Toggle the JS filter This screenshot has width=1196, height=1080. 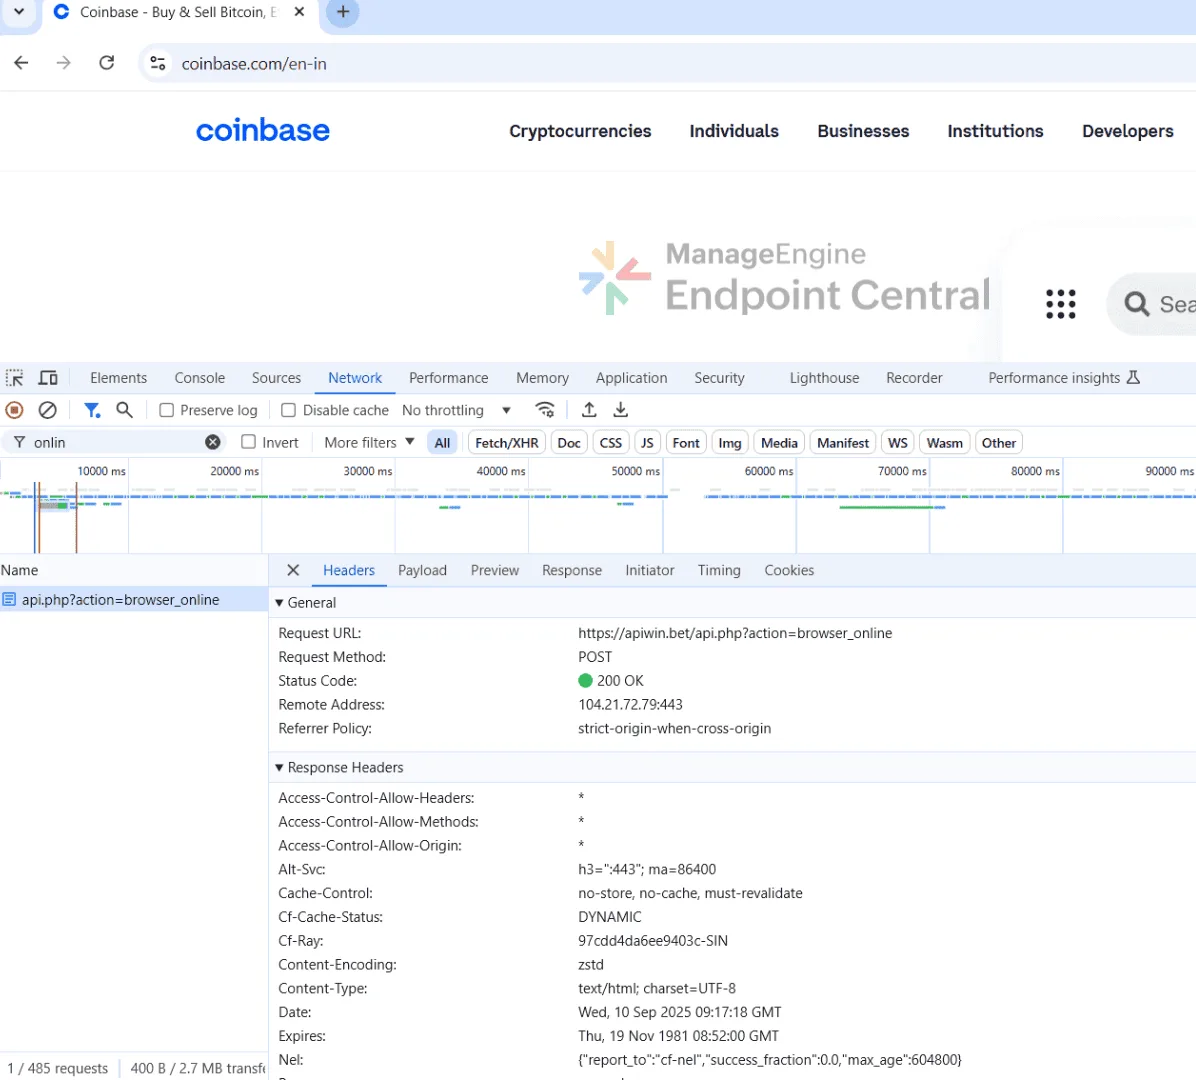(647, 443)
